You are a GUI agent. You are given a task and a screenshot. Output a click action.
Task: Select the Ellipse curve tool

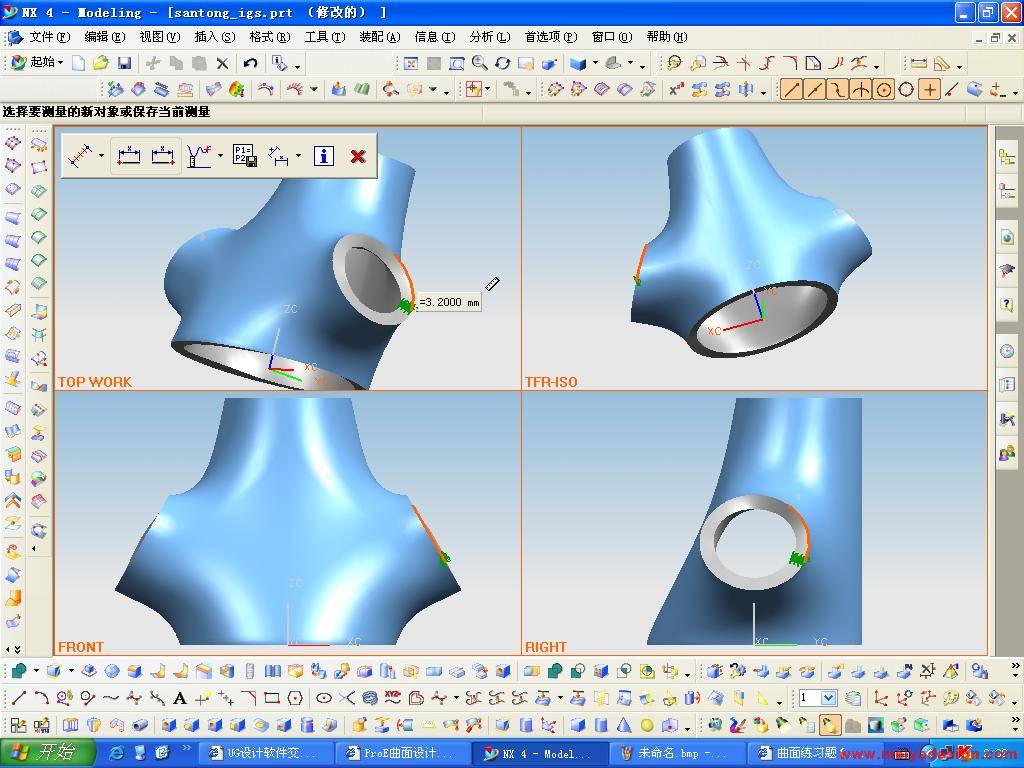click(323, 698)
